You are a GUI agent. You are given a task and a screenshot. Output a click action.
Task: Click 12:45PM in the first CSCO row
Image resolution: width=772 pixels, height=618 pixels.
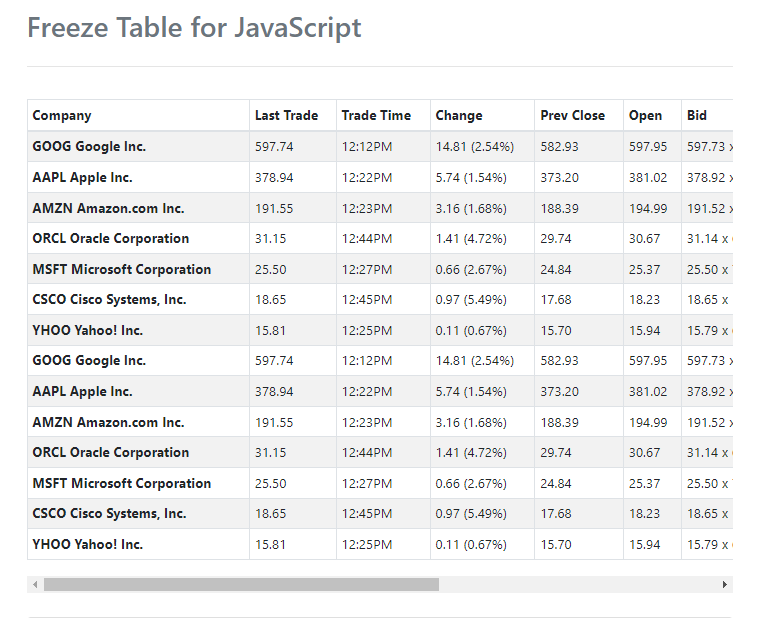(367, 300)
